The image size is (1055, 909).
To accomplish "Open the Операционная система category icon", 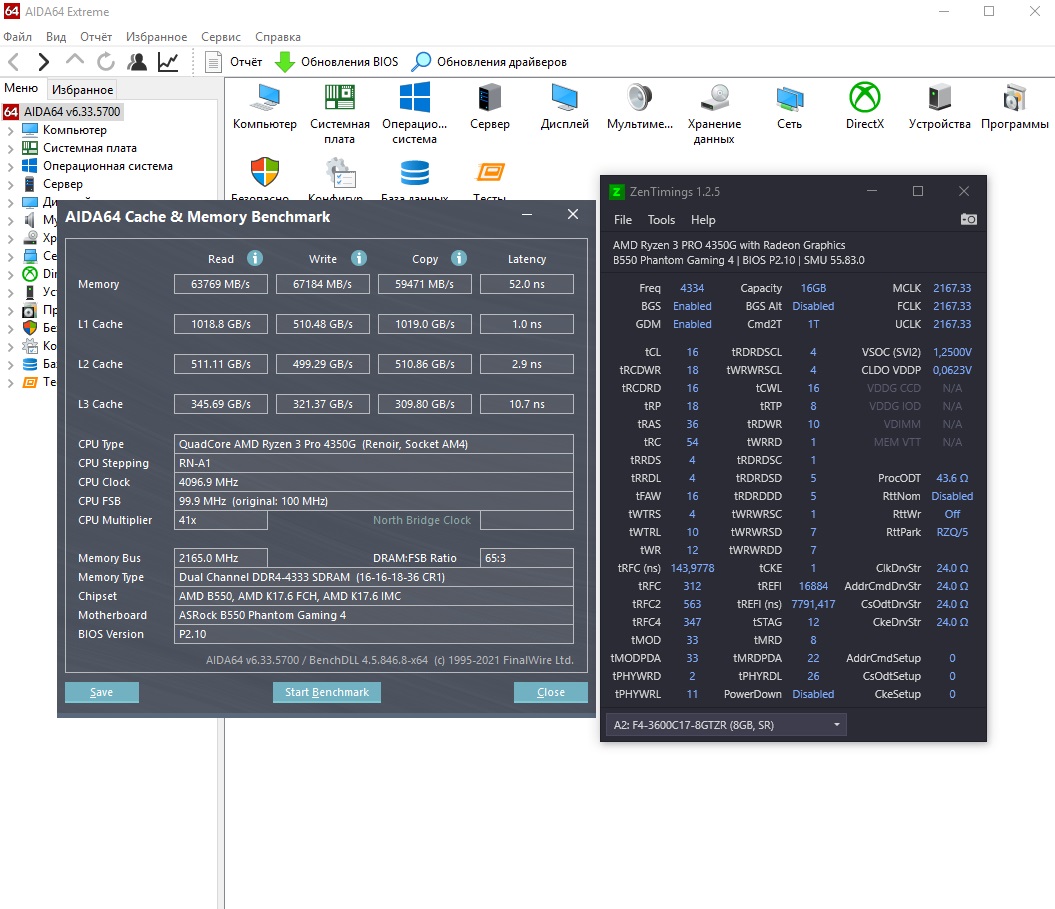I will point(414,114).
